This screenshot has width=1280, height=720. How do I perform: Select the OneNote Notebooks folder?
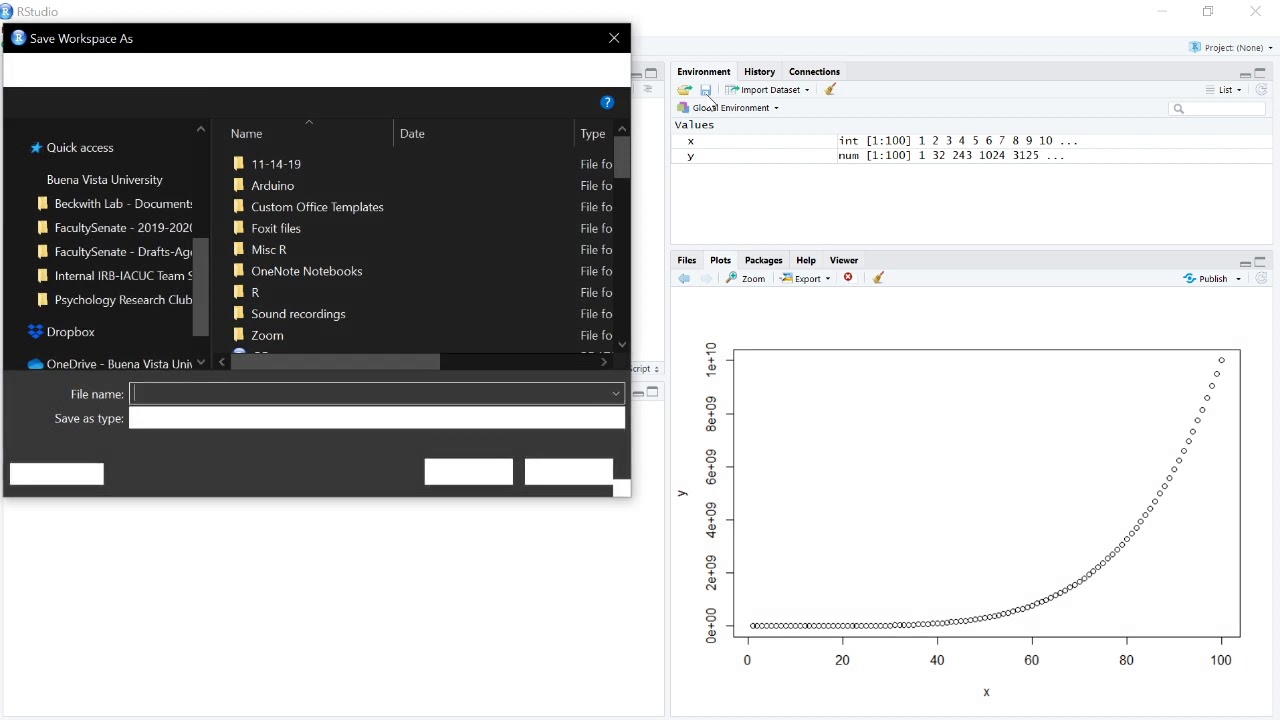coord(306,271)
